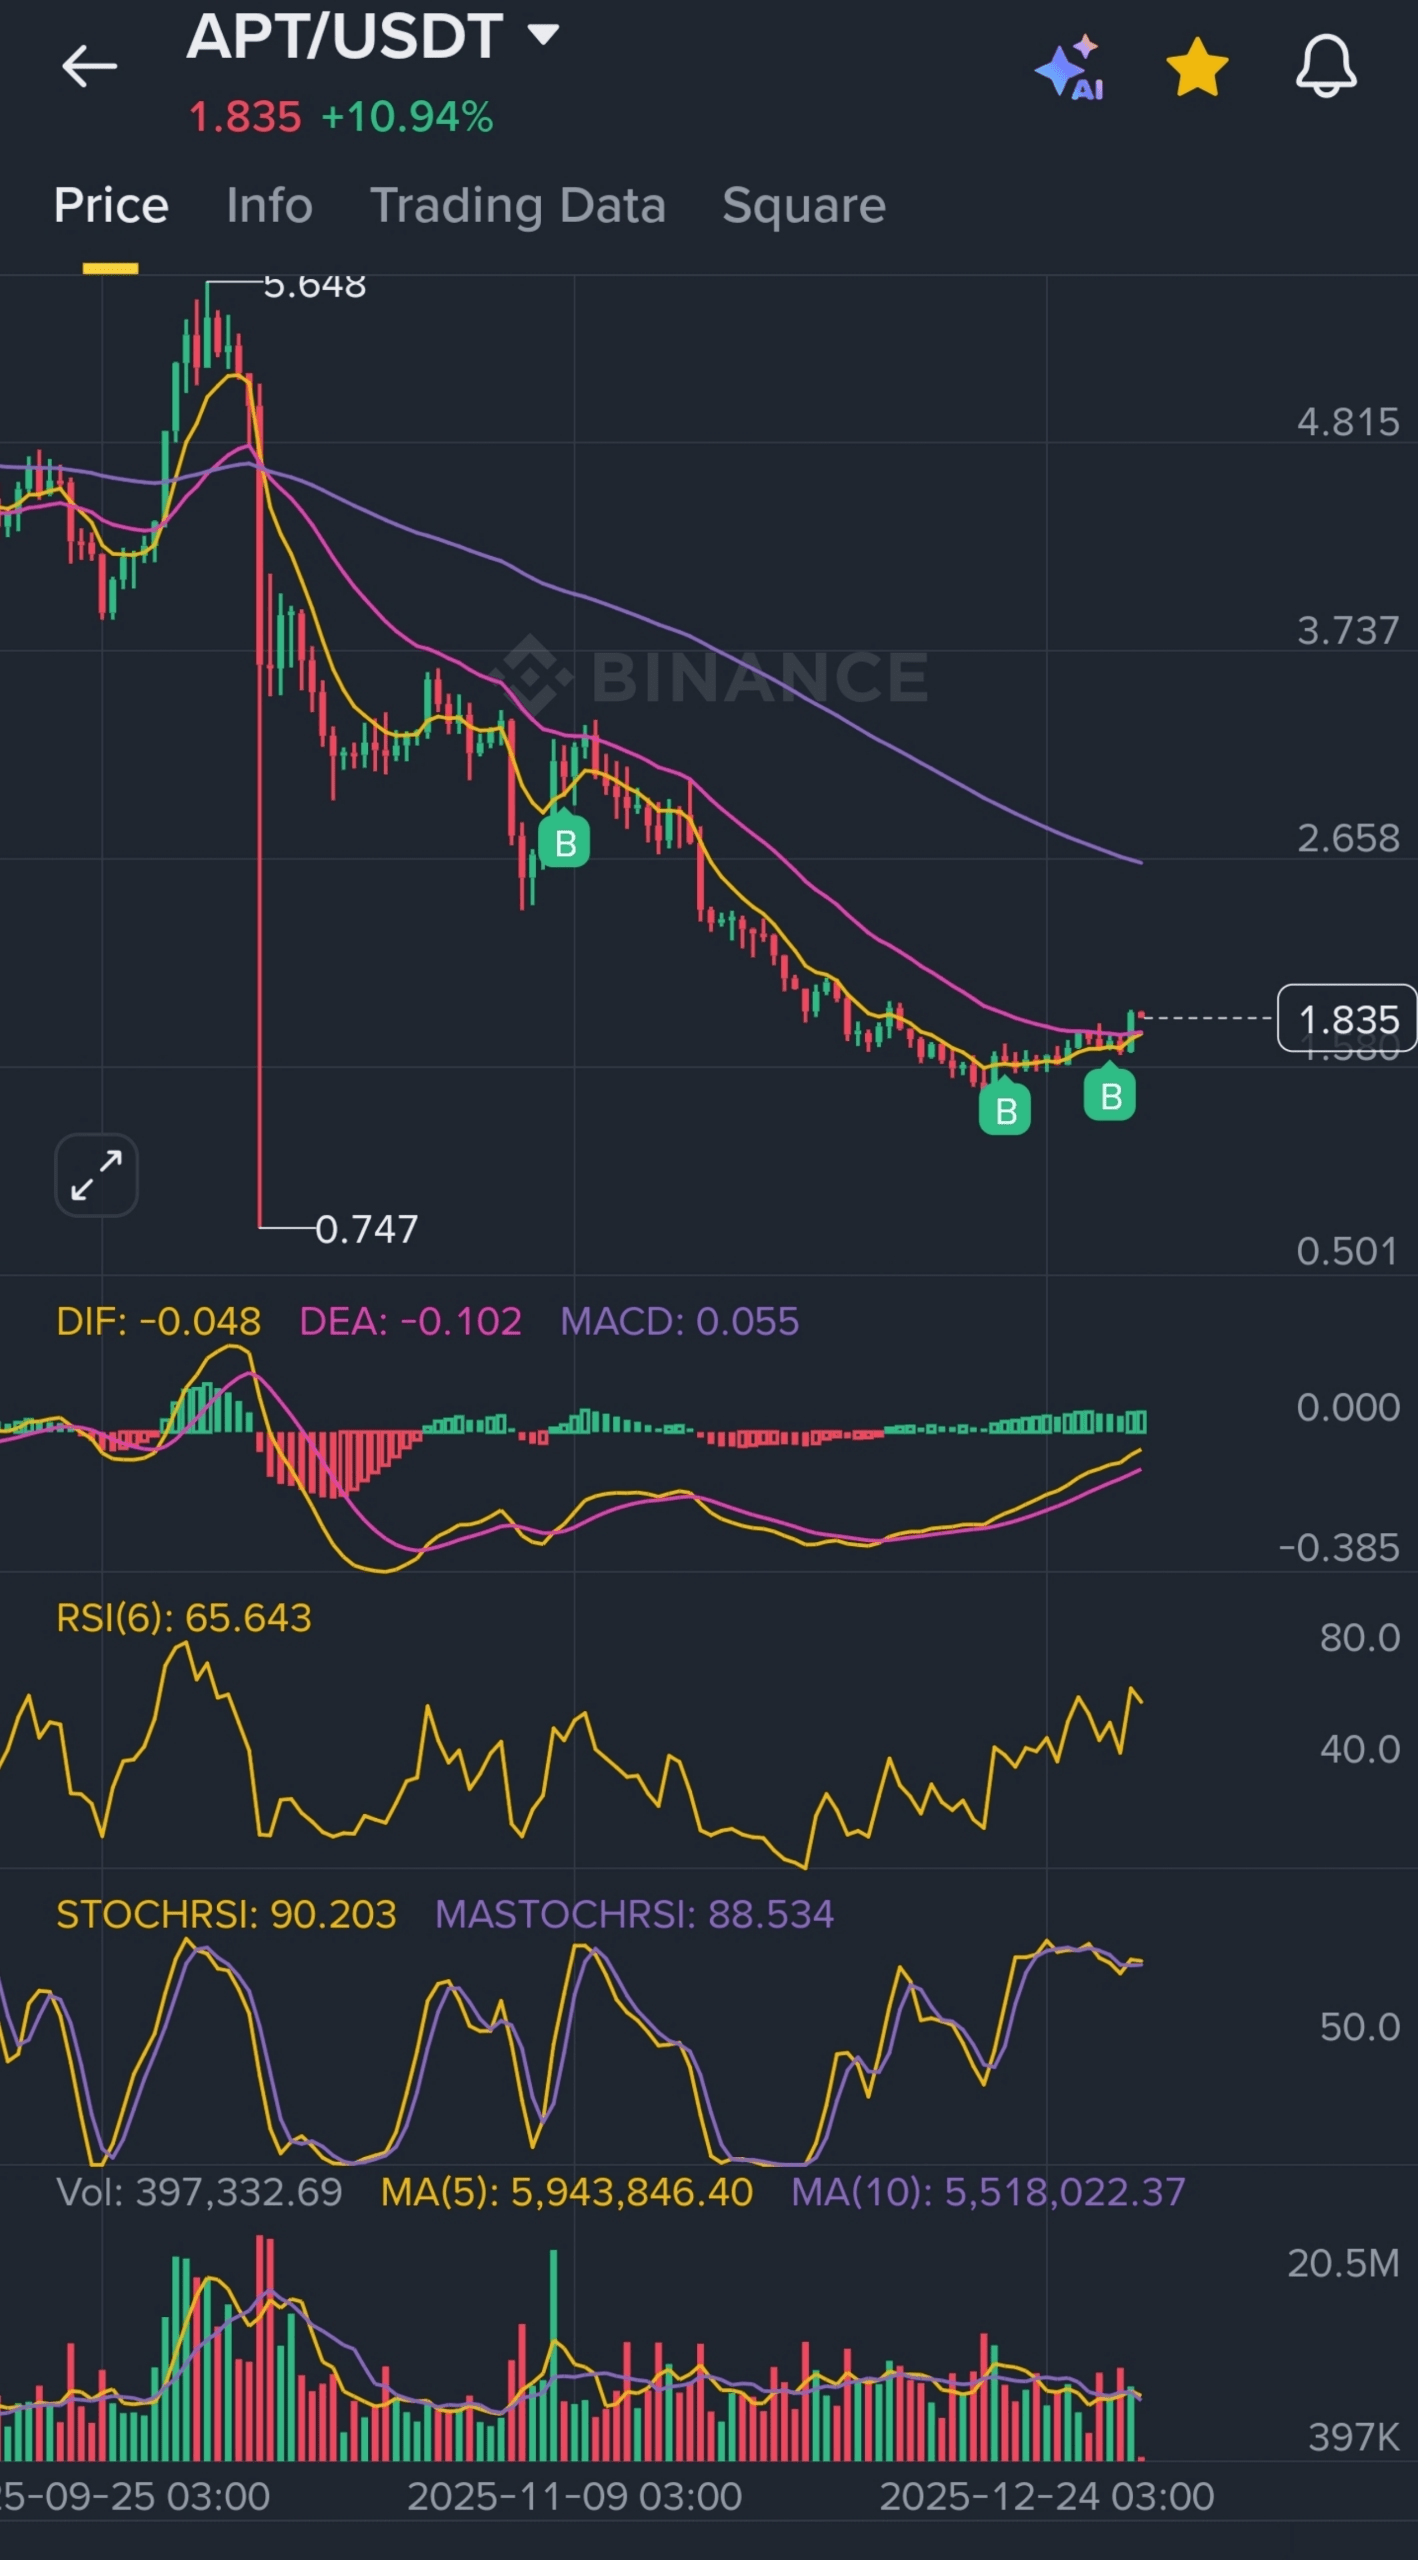Tap the RSI(6): 65.643 label
1418x2560 pixels.
click(184, 1617)
